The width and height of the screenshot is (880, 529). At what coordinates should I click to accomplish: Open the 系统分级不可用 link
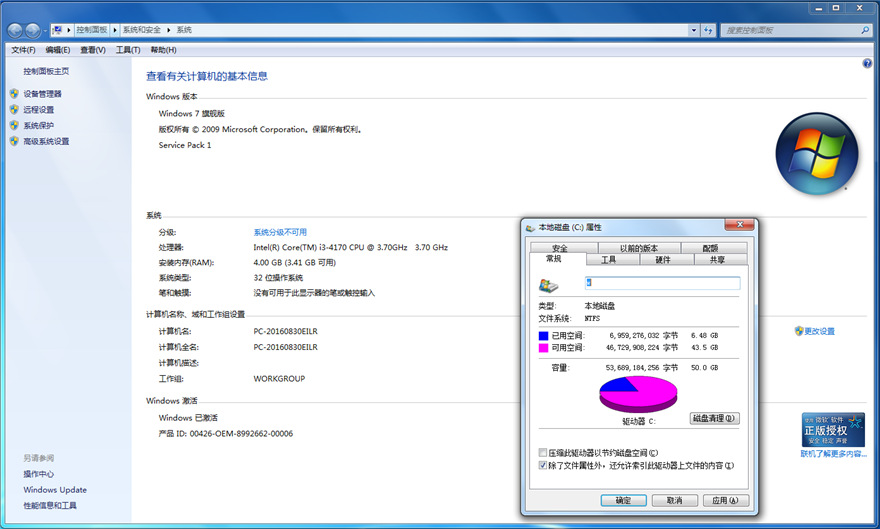(280, 232)
